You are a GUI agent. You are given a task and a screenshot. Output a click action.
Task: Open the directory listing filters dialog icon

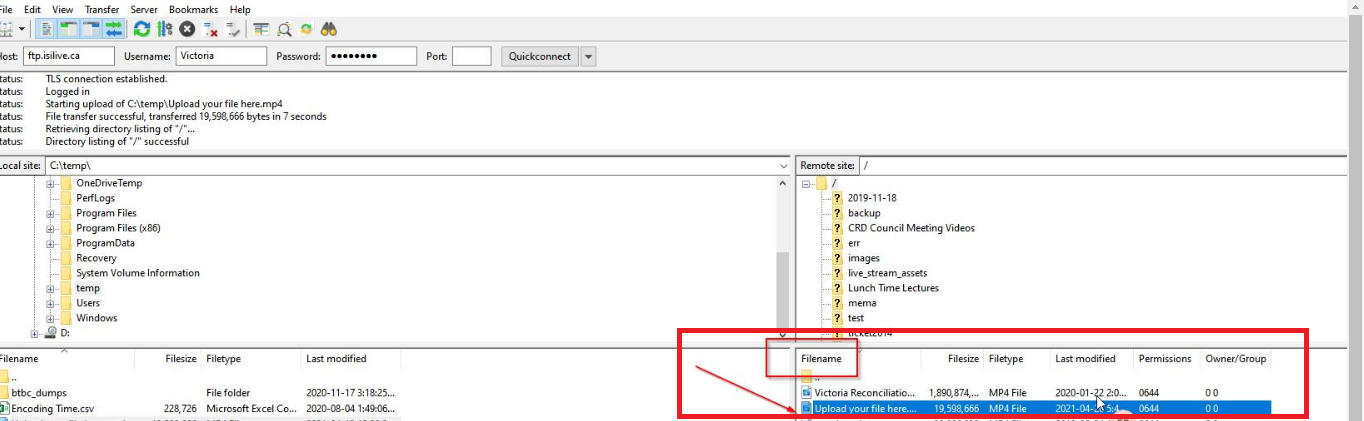[x=261, y=29]
